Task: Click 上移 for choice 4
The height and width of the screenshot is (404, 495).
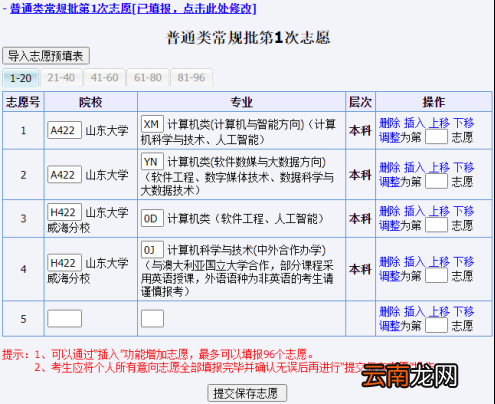Action: [x=439, y=262]
